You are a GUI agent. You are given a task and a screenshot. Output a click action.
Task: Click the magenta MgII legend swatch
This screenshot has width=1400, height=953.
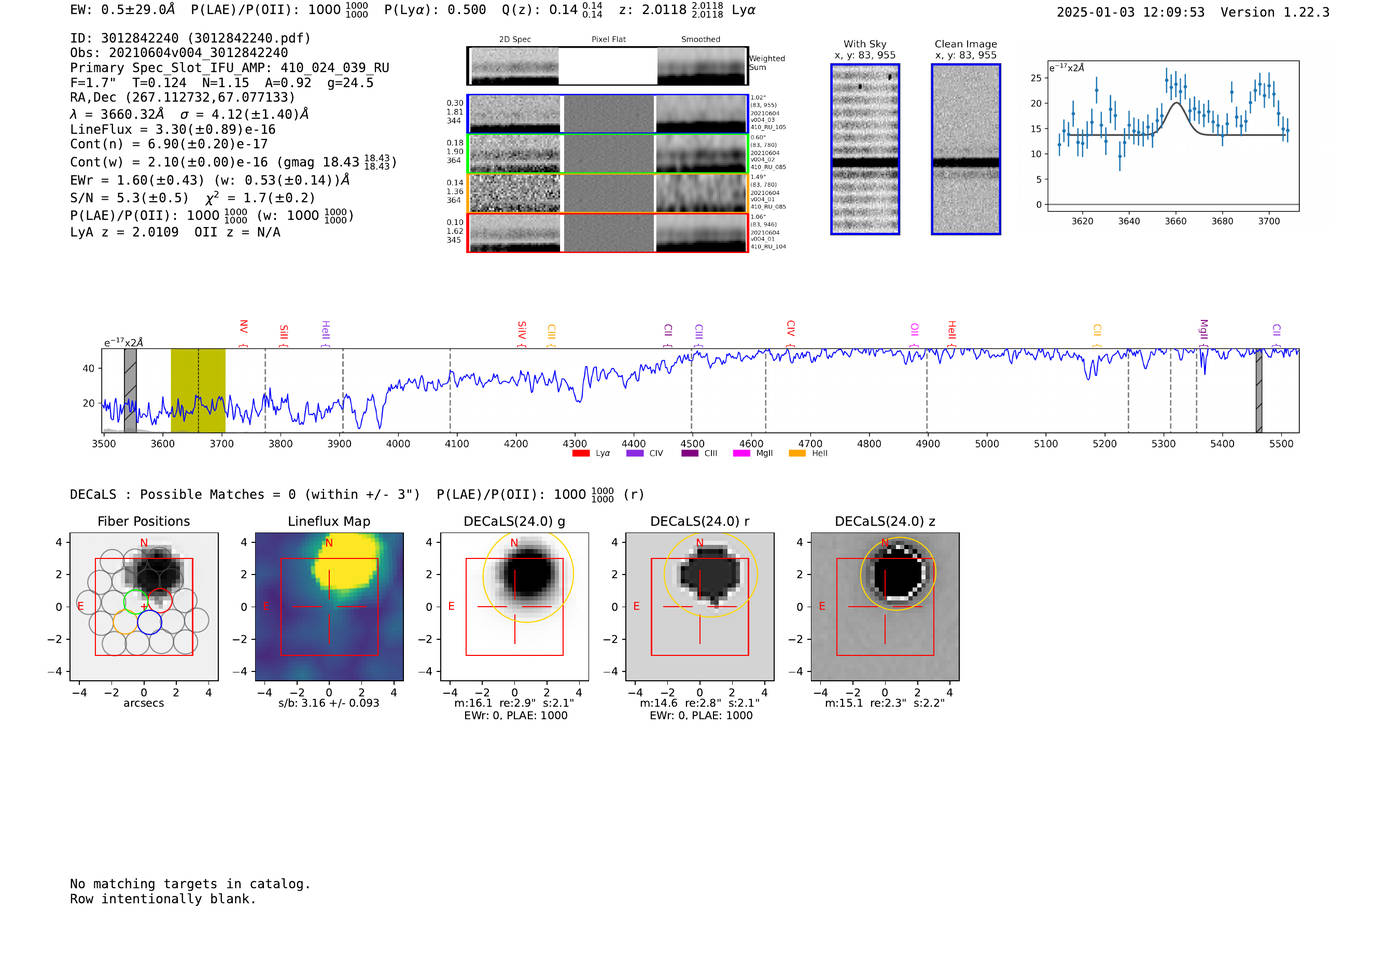(x=741, y=453)
